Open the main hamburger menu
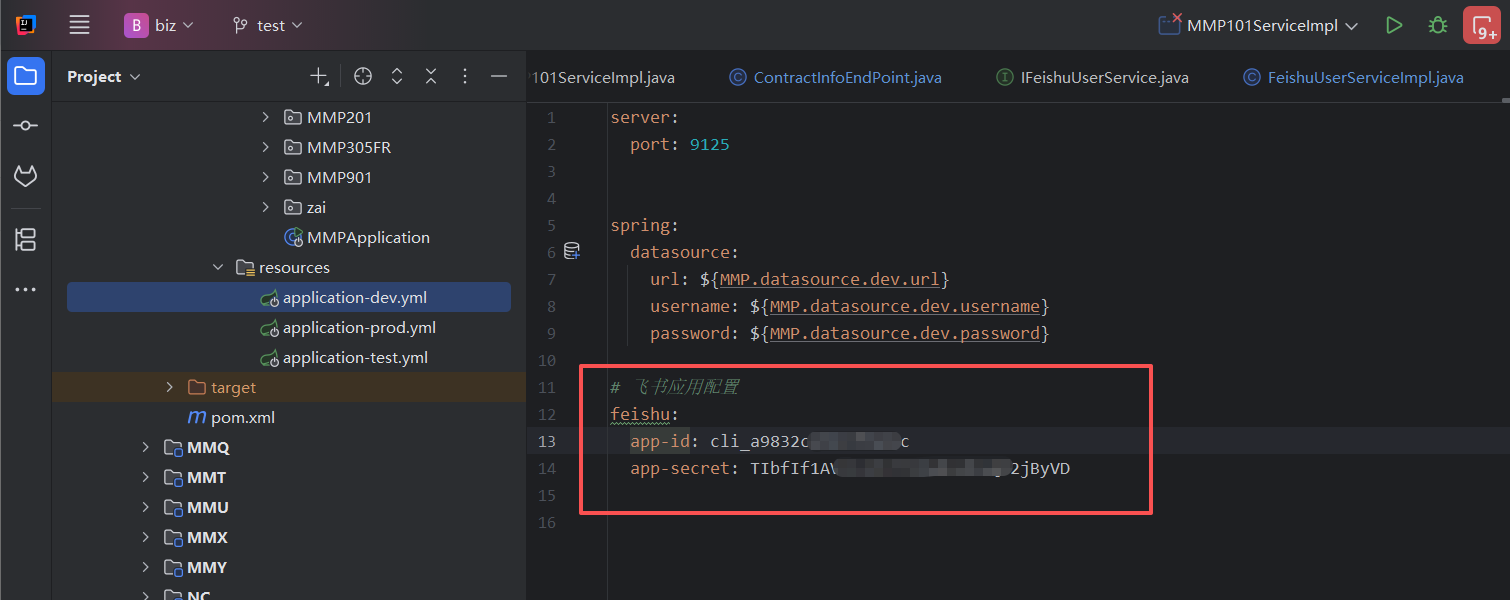The width and height of the screenshot is (1510, 600). click(80, 25)
